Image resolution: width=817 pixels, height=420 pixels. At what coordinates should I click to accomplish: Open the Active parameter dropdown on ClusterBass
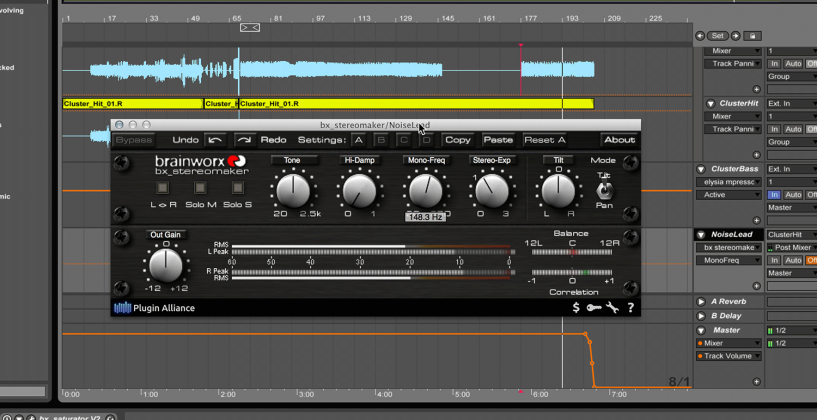coord(729,194)
